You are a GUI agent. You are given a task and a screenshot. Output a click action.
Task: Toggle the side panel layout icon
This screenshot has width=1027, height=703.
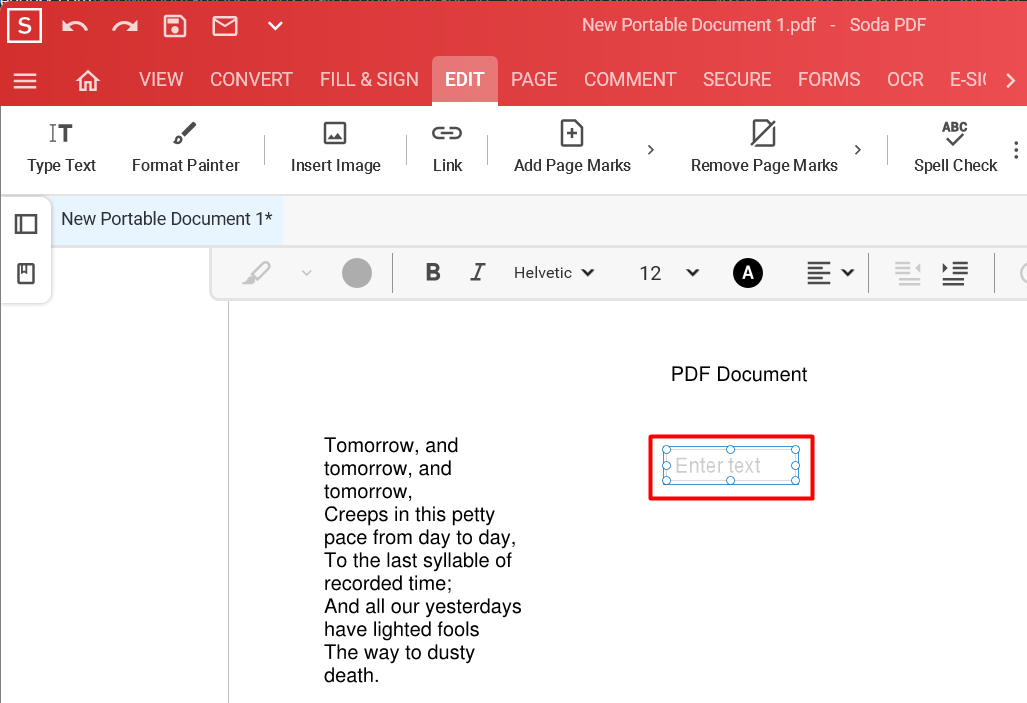[x=26, y=224]
